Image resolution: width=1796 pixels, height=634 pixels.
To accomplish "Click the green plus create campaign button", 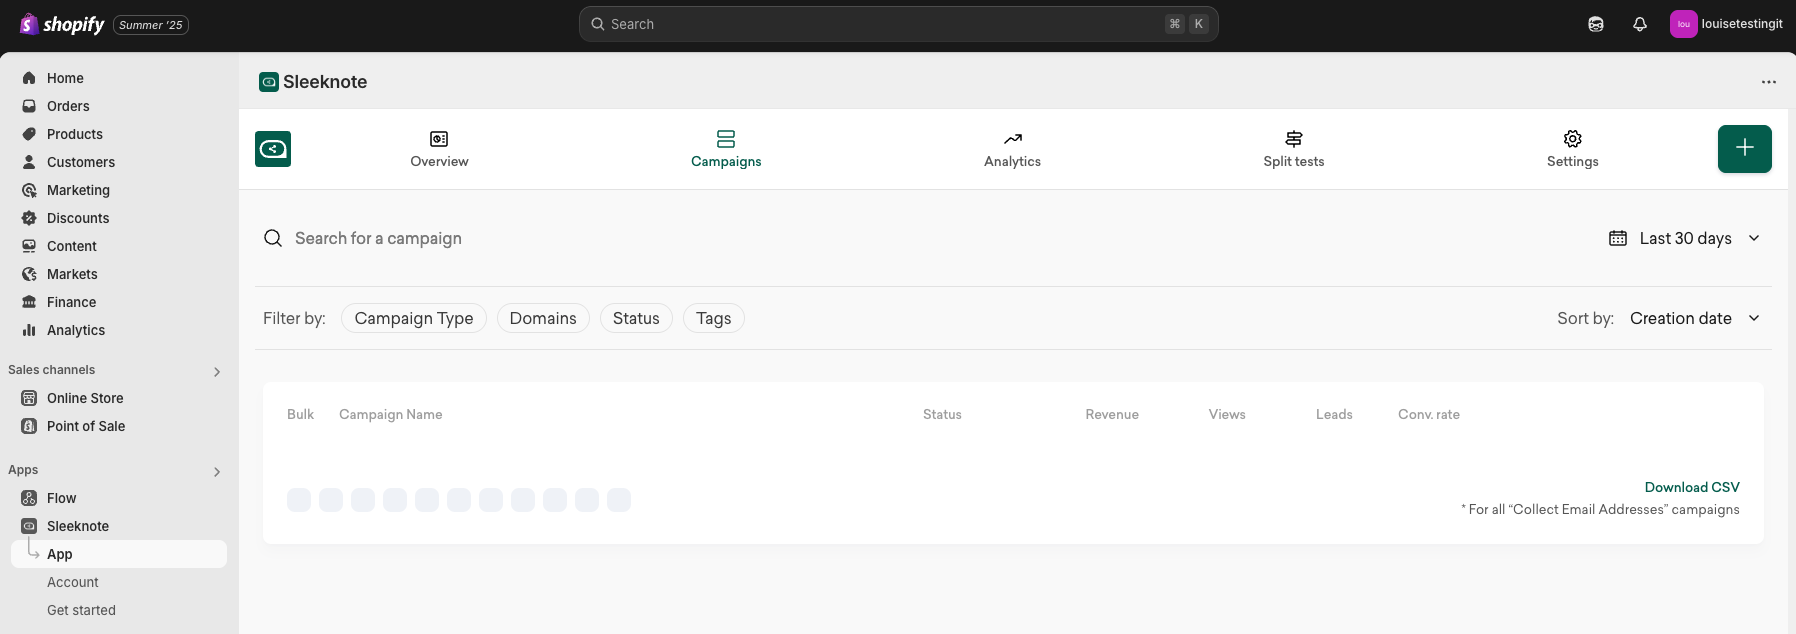I will [x=1745, y=149].
